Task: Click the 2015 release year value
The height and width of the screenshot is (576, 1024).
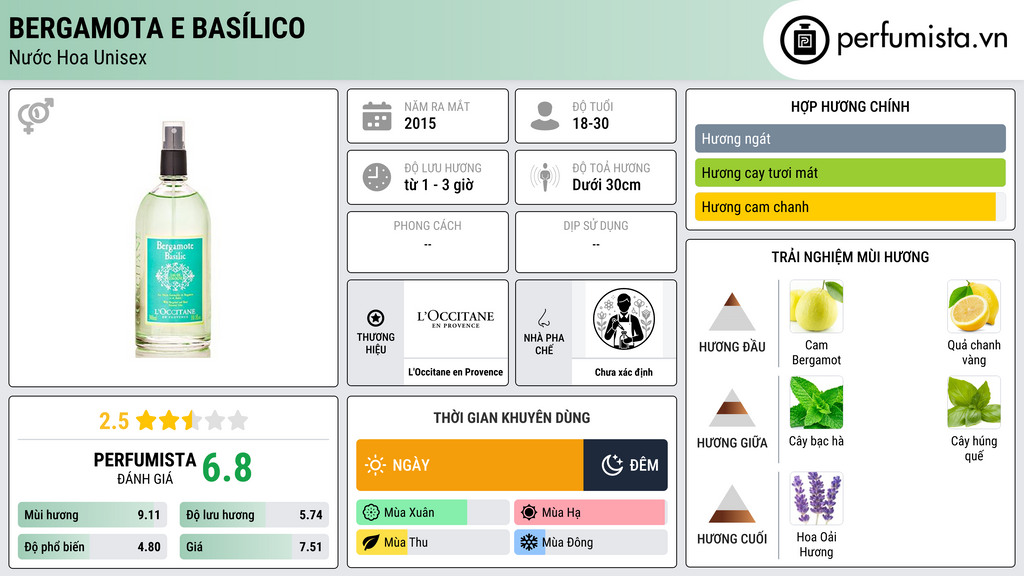Action: point(420,123)
